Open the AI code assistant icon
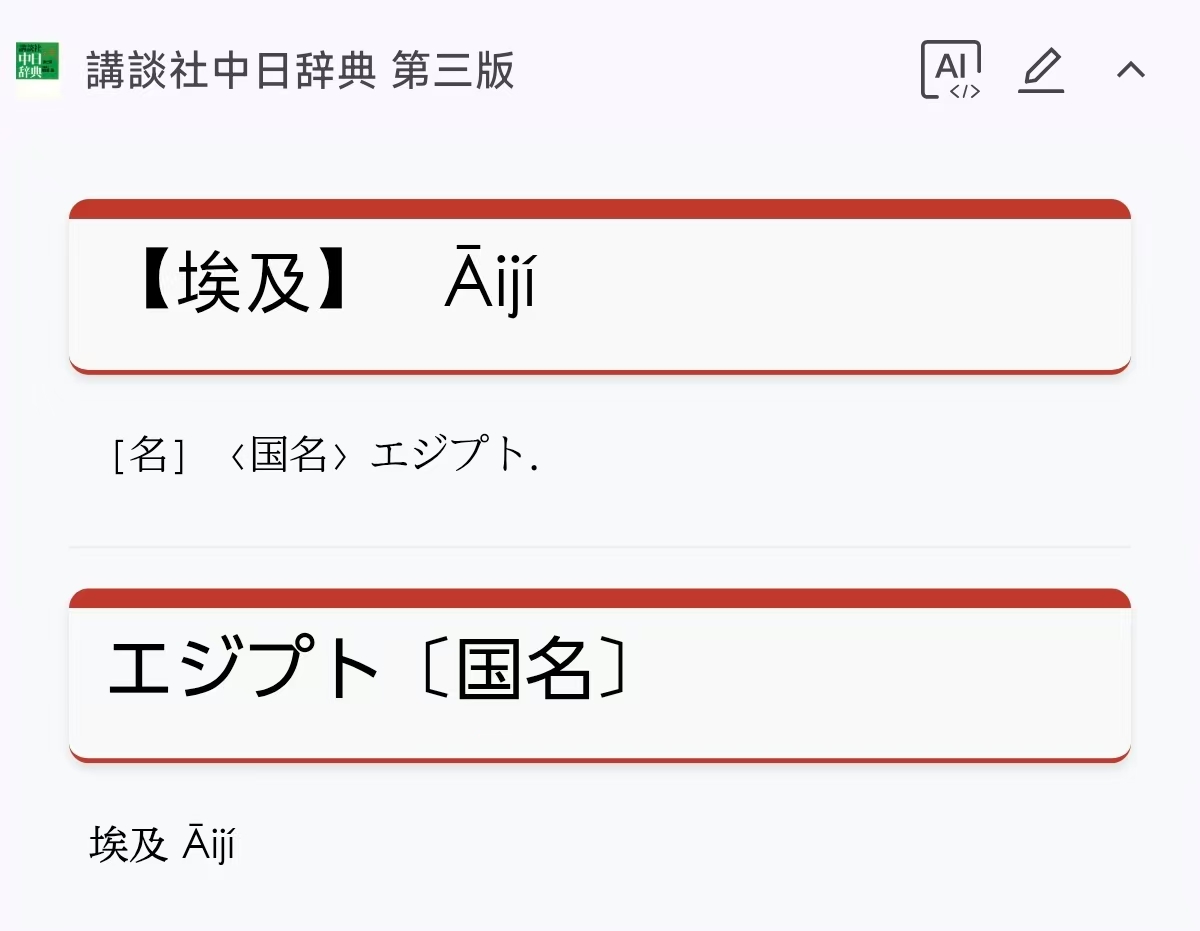The height and width of the screenshot is (931, 1200). 950,69
